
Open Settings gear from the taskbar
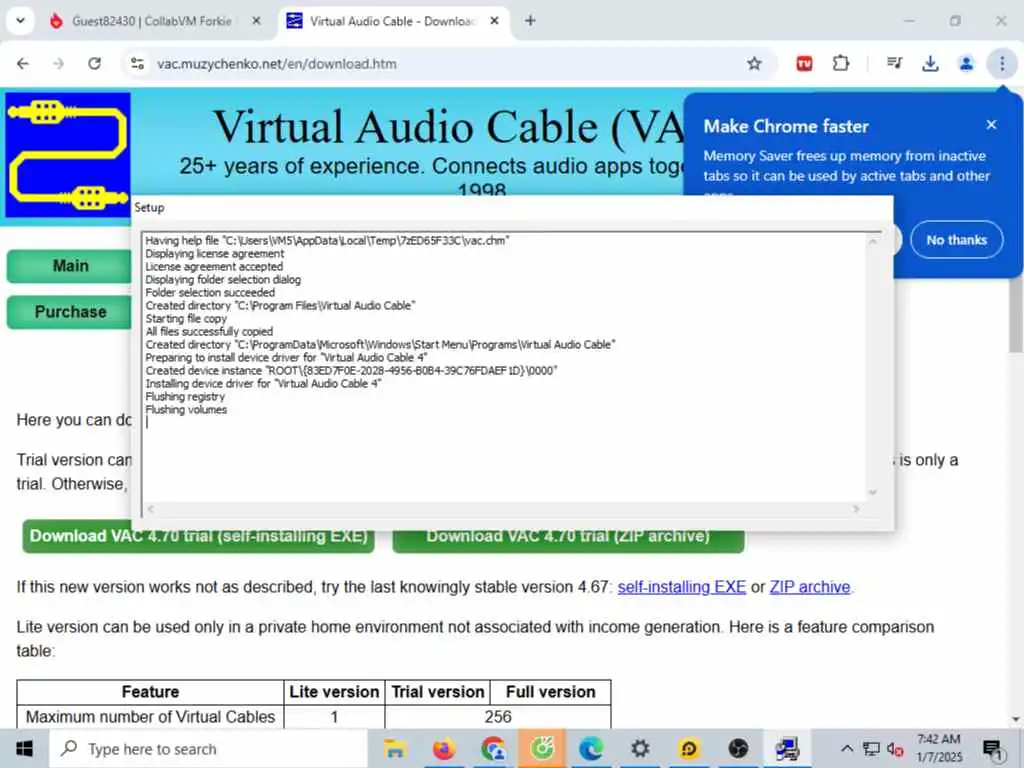(640, 748)
